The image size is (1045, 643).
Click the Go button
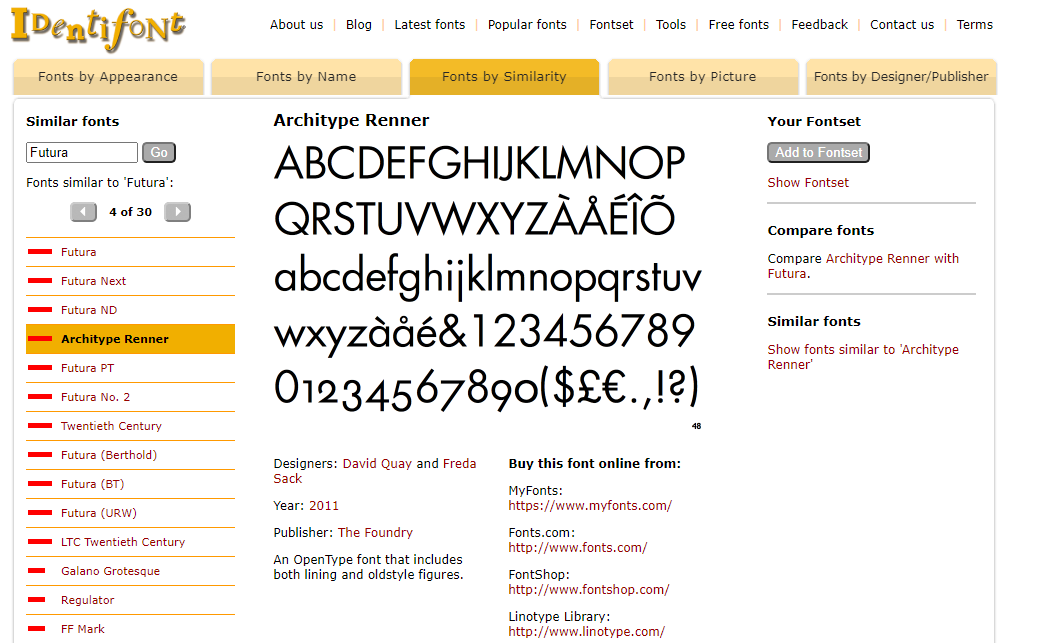159,153
